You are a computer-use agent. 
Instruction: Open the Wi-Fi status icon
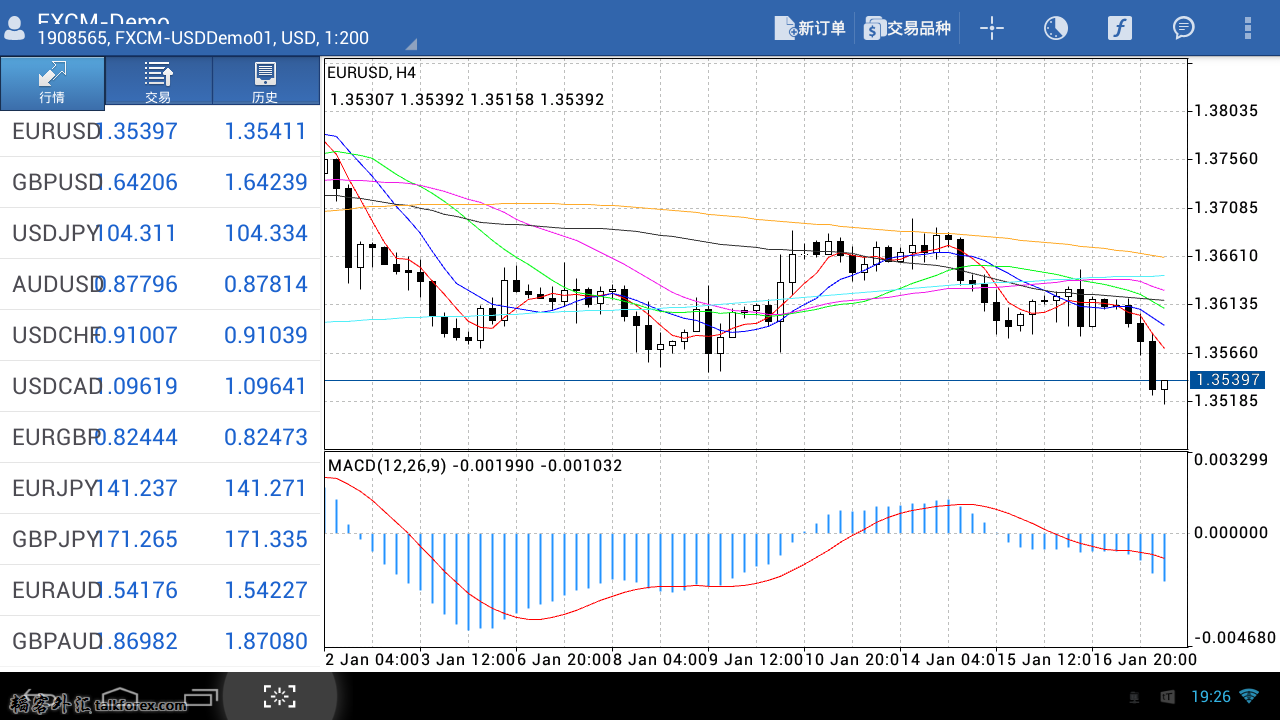1248,696
